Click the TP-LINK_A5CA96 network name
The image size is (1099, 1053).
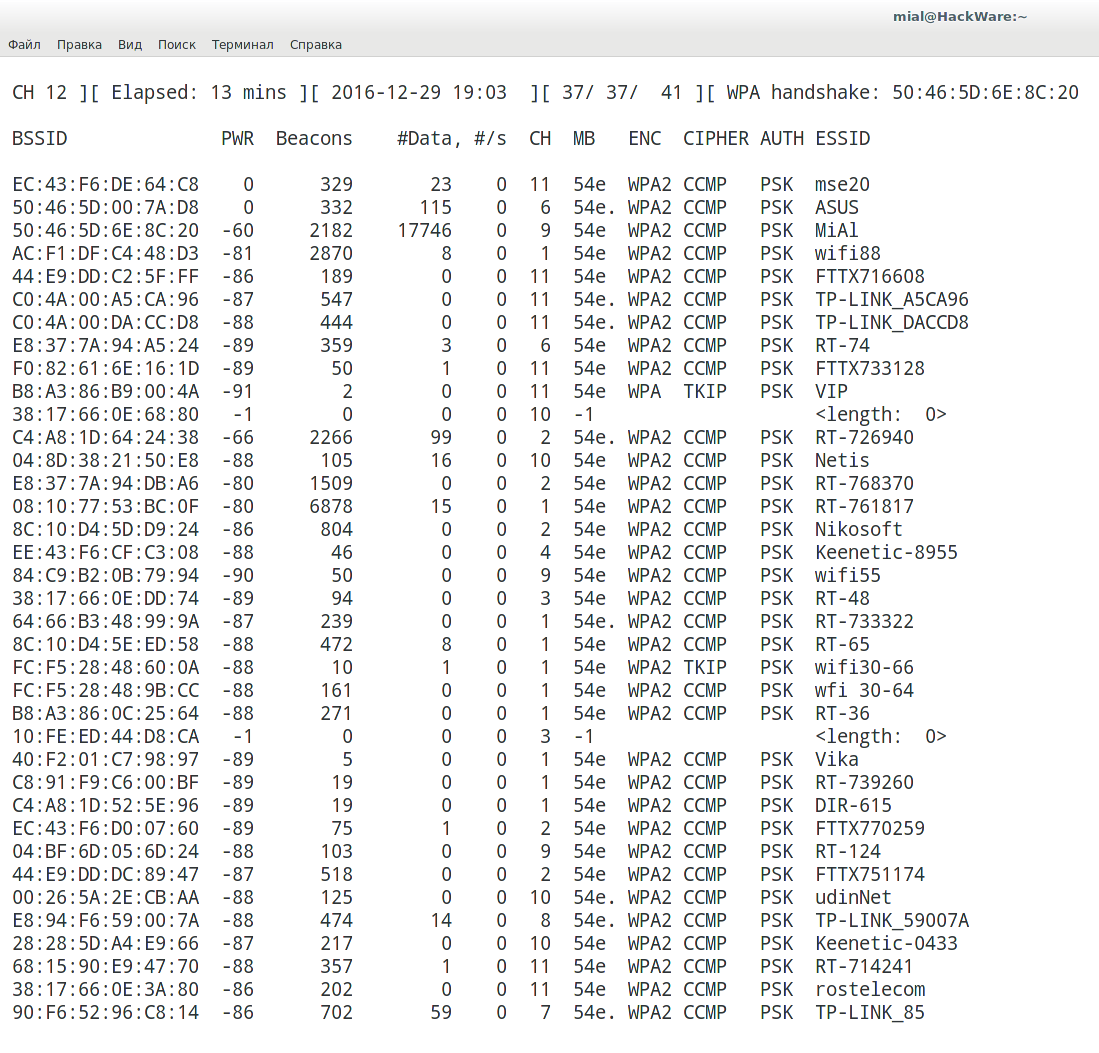point(892,300)
